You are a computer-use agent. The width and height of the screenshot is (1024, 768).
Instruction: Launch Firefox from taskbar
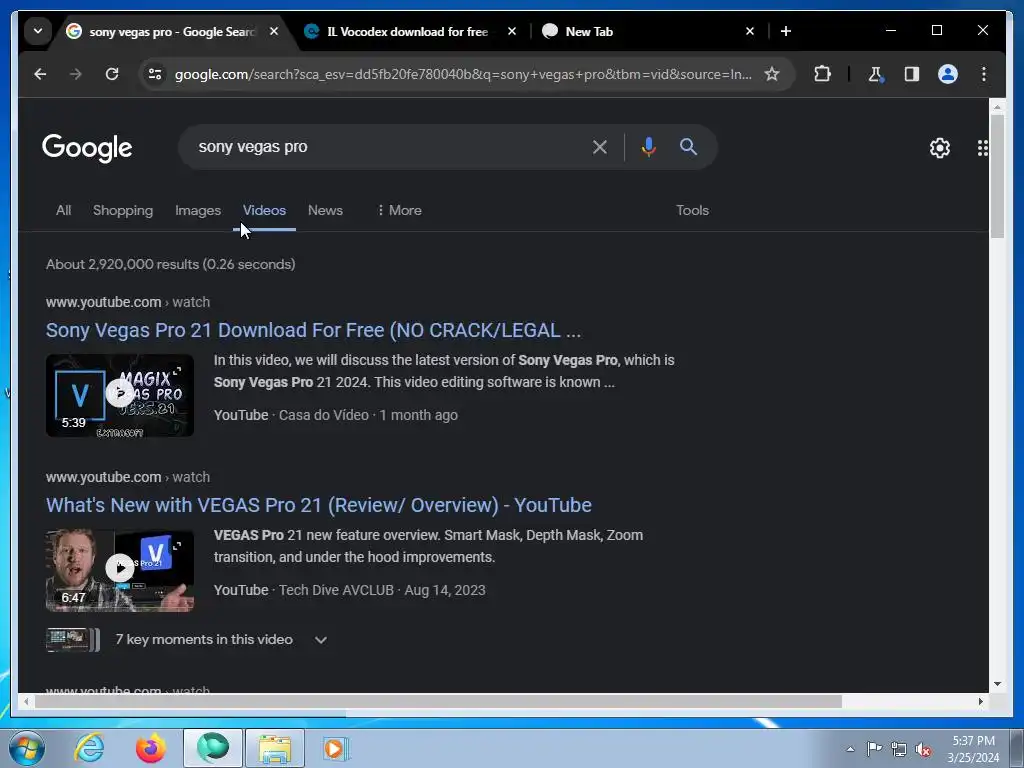(151, 748)
